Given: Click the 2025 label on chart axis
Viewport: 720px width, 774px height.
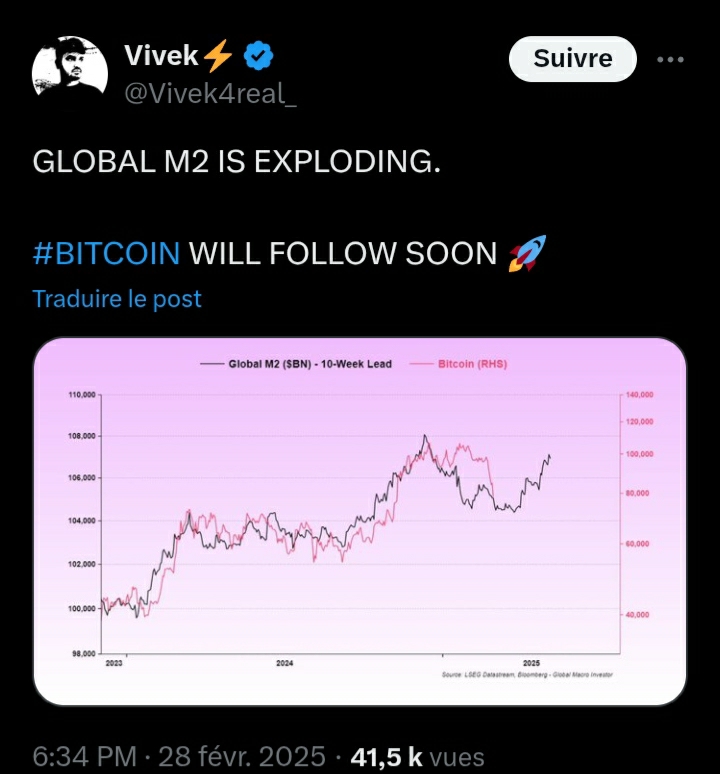Looking at the screenshot, I should point(531,663).
